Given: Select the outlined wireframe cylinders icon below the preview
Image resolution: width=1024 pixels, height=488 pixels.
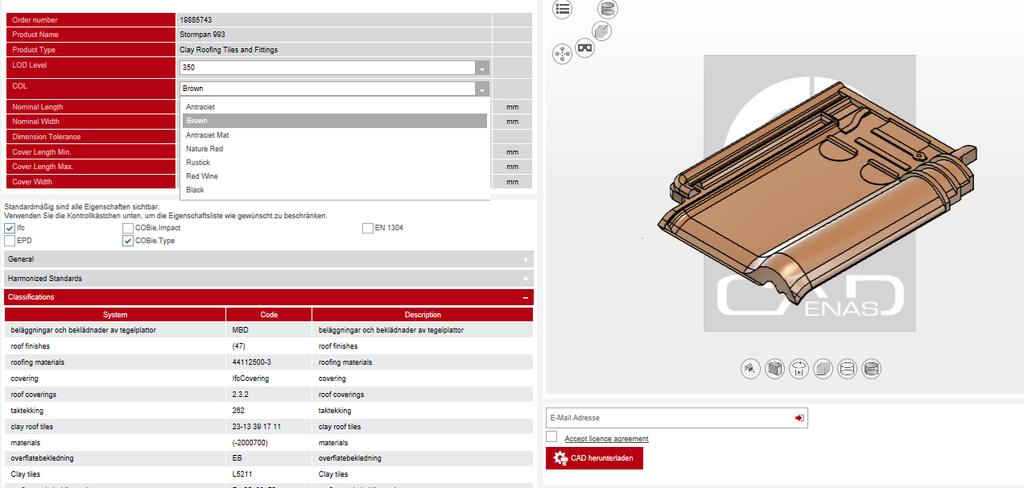Looking at the screenshot, I should pos(847,368).
